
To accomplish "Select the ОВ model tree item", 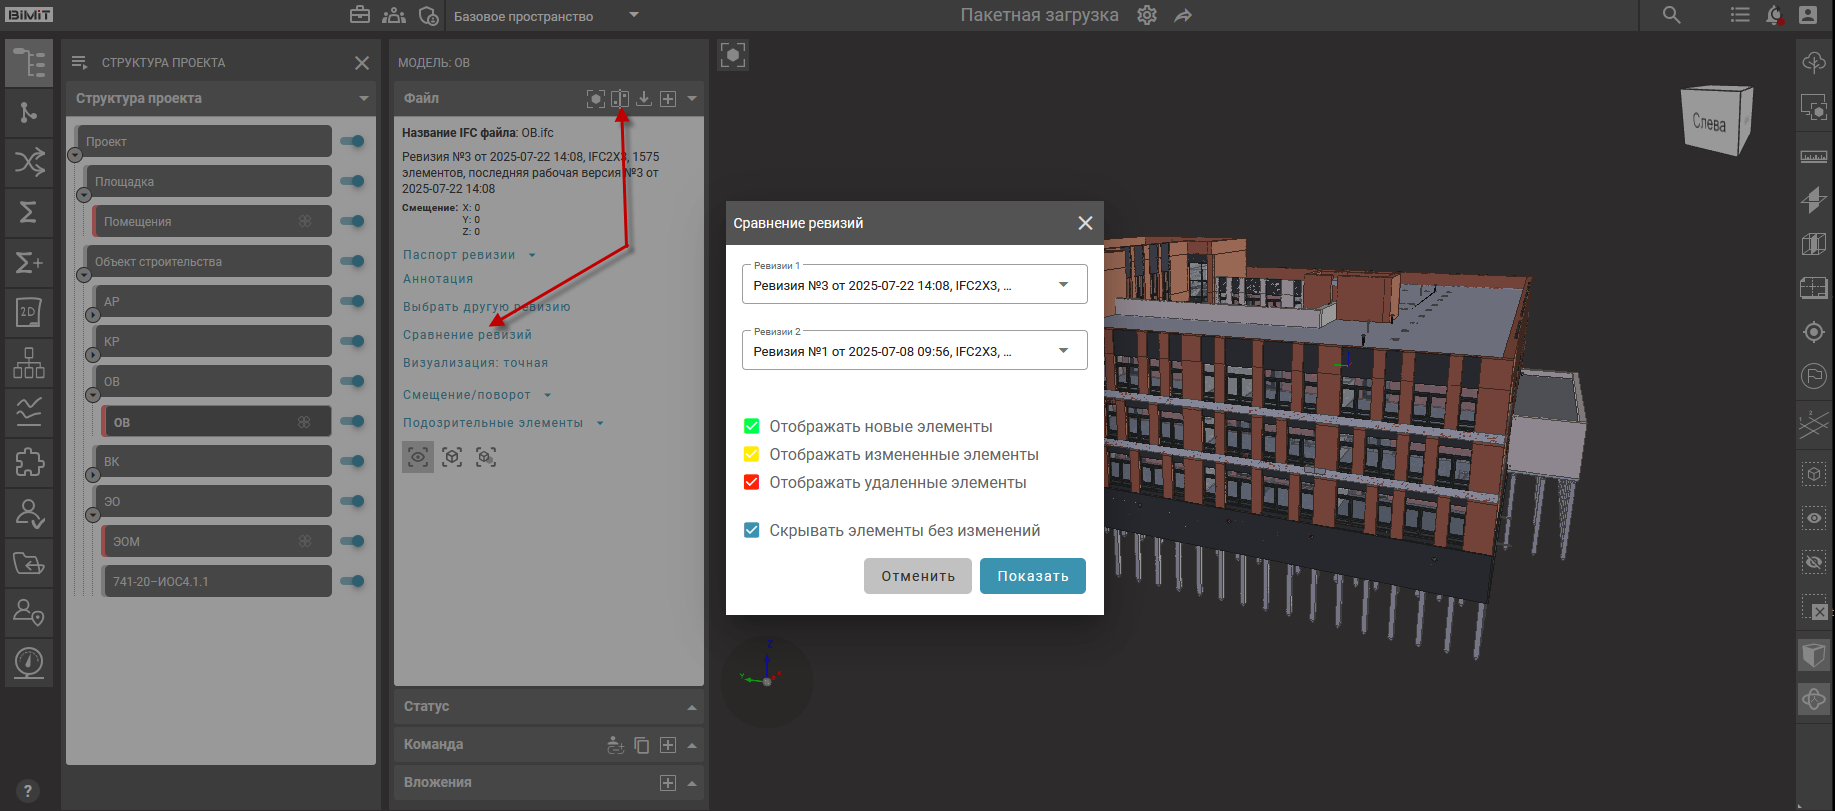I will point(216,422).
